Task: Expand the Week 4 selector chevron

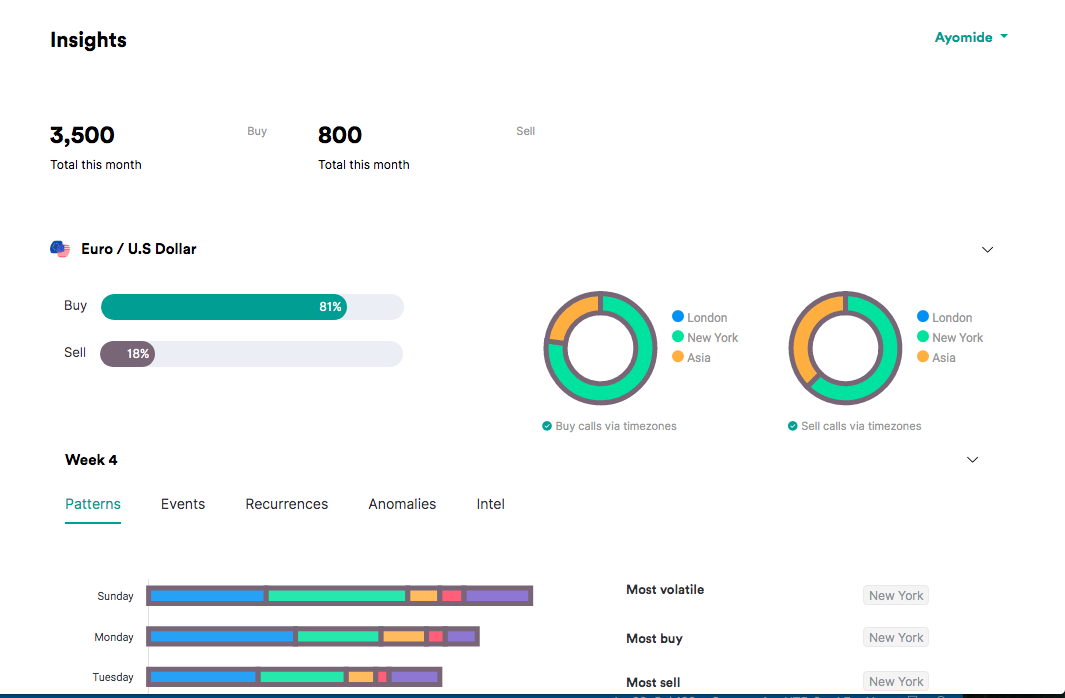Action: (x=972, y=460)
